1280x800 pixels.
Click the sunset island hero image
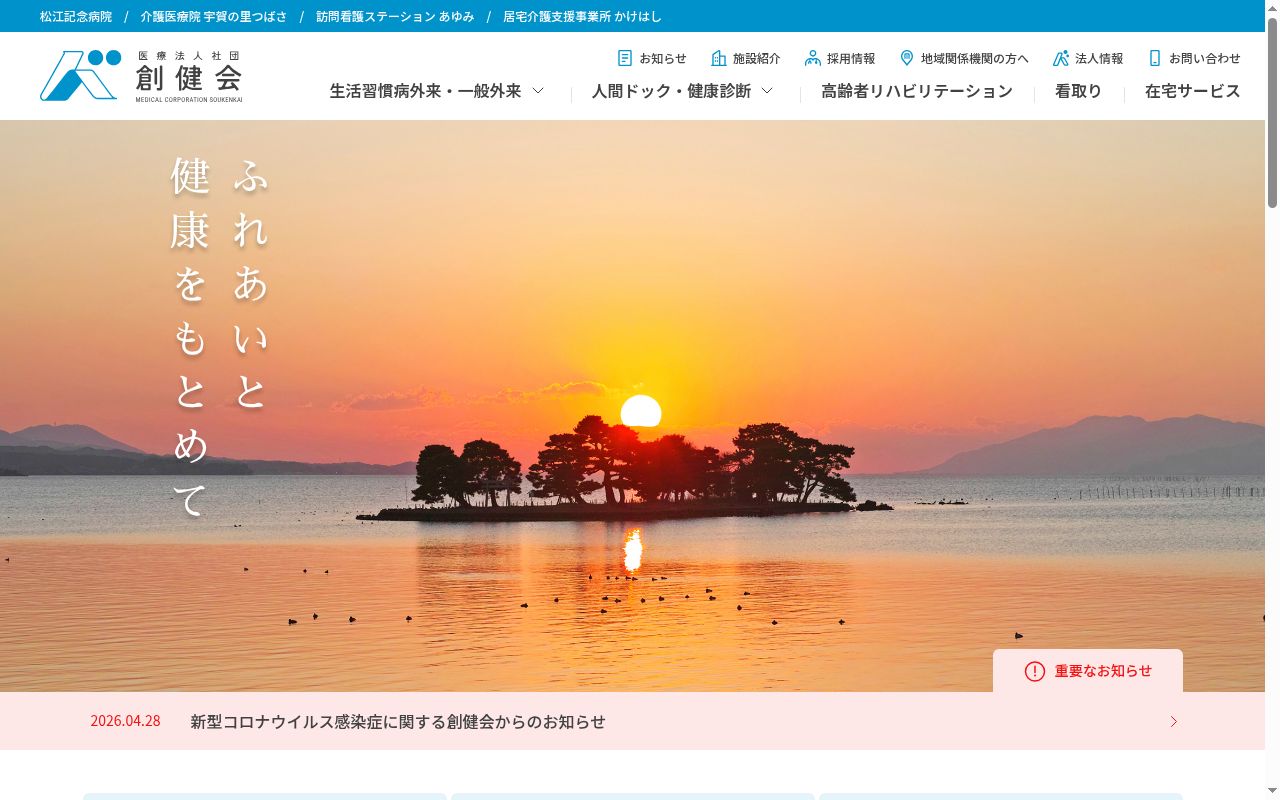pos(632,406)
